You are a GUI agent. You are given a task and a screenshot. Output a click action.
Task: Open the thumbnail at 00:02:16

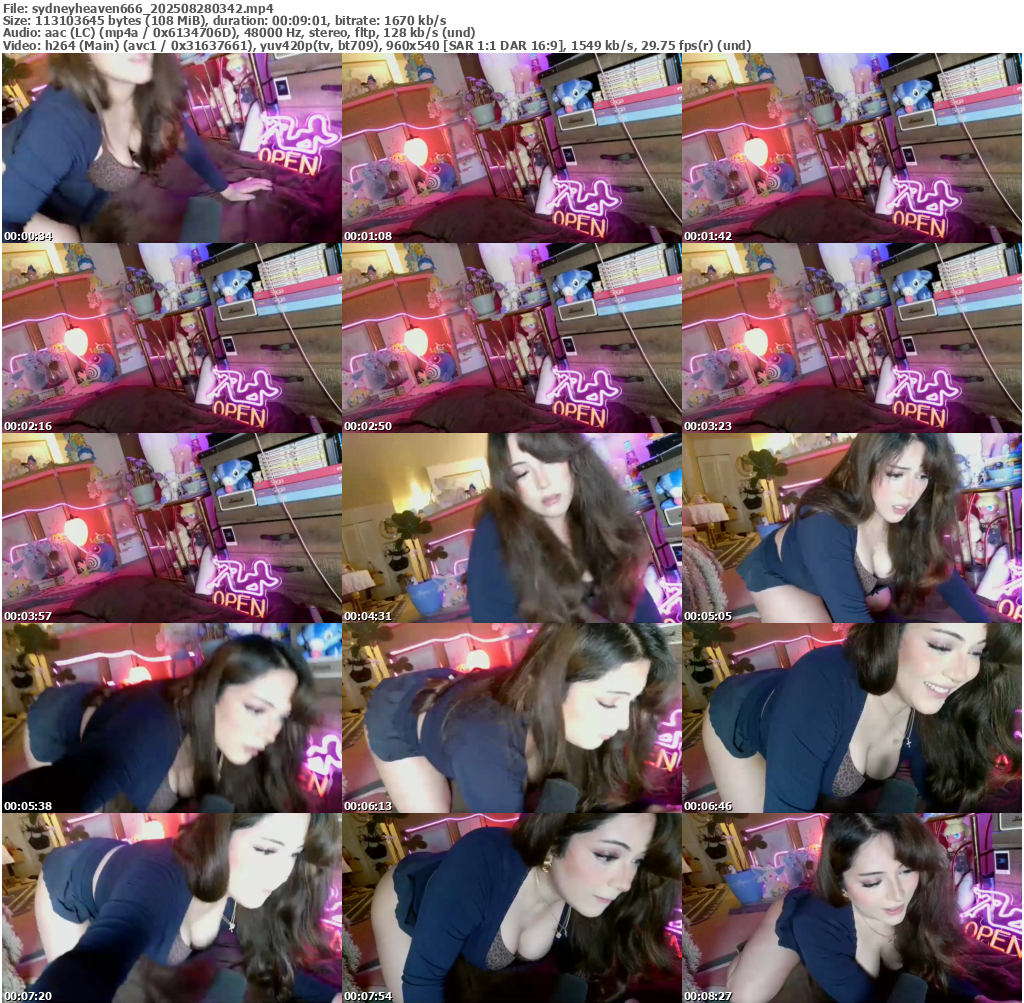pos(172,338)
